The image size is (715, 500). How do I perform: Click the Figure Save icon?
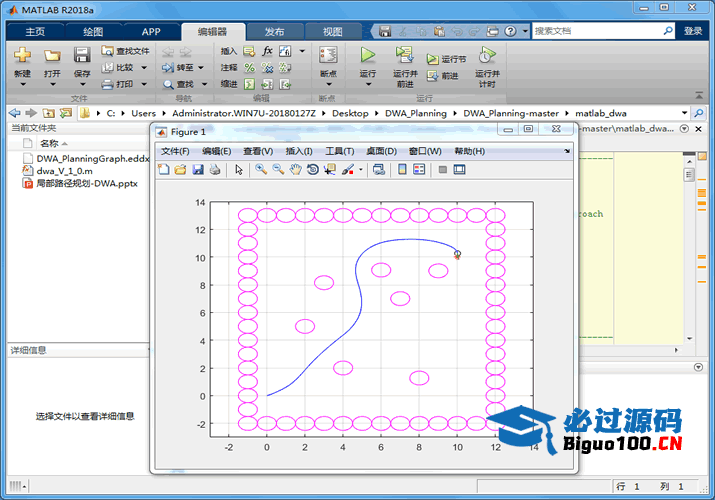pyautogui.click(x=198, y=170)
